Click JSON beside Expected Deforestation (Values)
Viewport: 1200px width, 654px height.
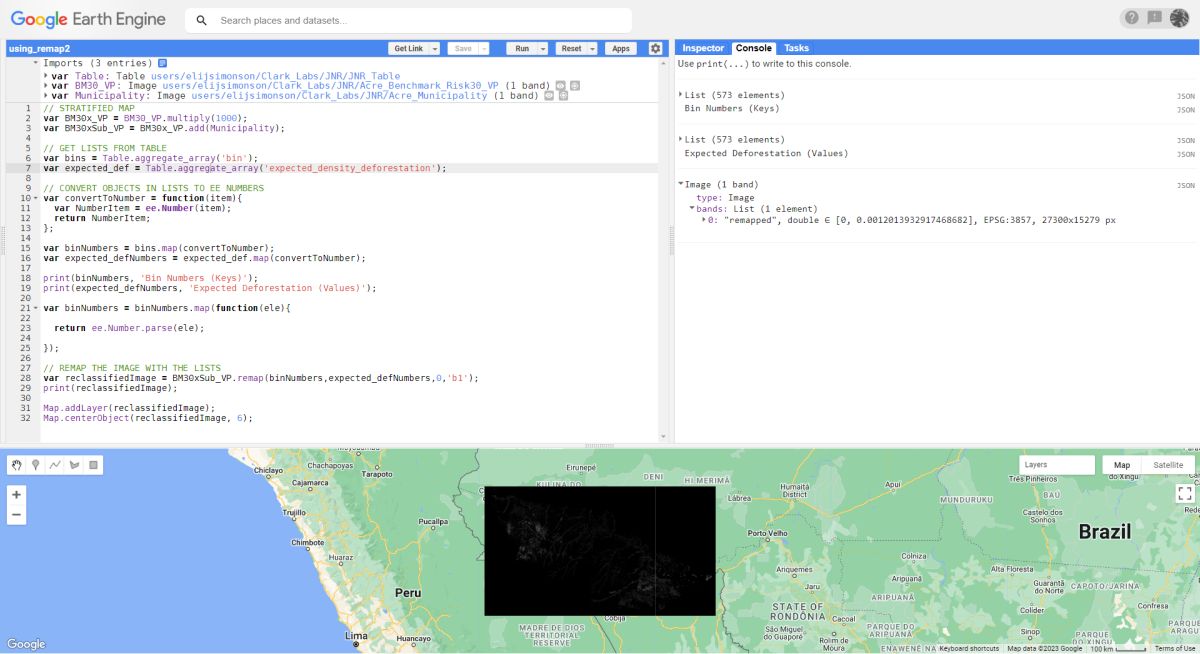1185,154
